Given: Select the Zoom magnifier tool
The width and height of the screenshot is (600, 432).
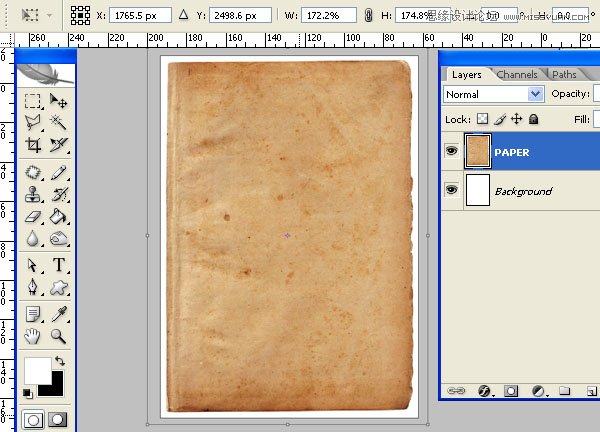Looking at the screenshot, I should [x=59, y=336].
